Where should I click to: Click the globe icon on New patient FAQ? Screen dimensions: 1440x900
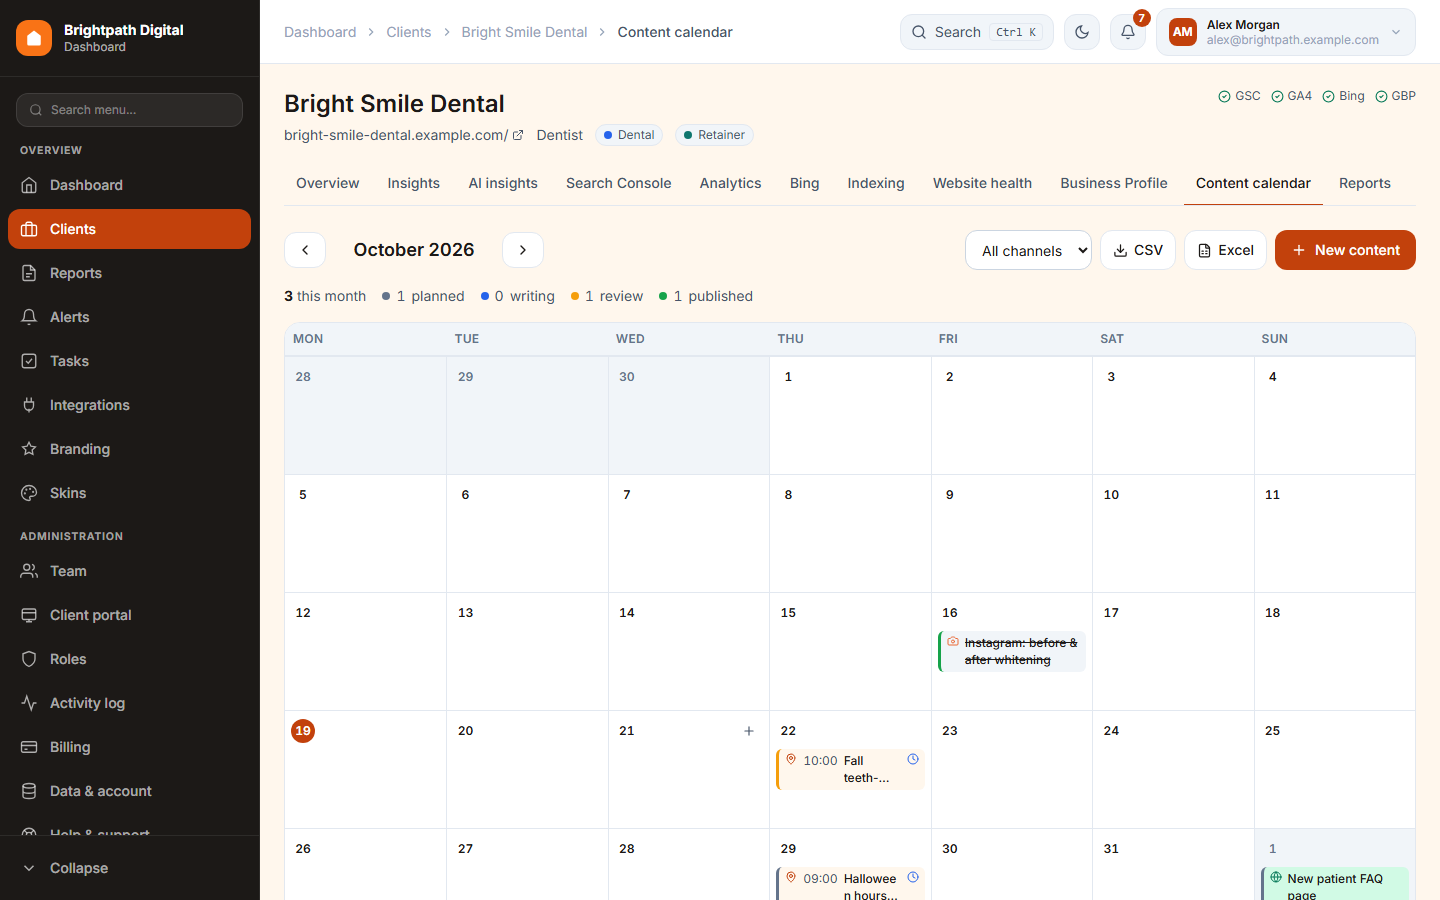click(1276, 878)
